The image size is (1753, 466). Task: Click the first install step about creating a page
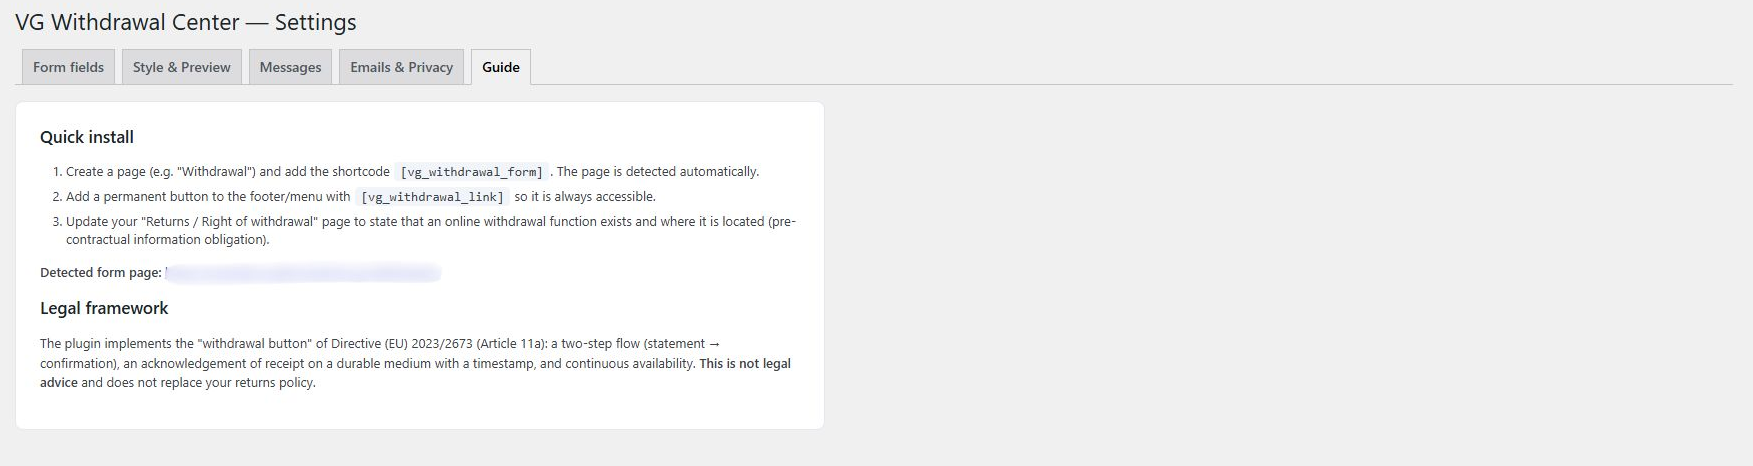point(412,172)
